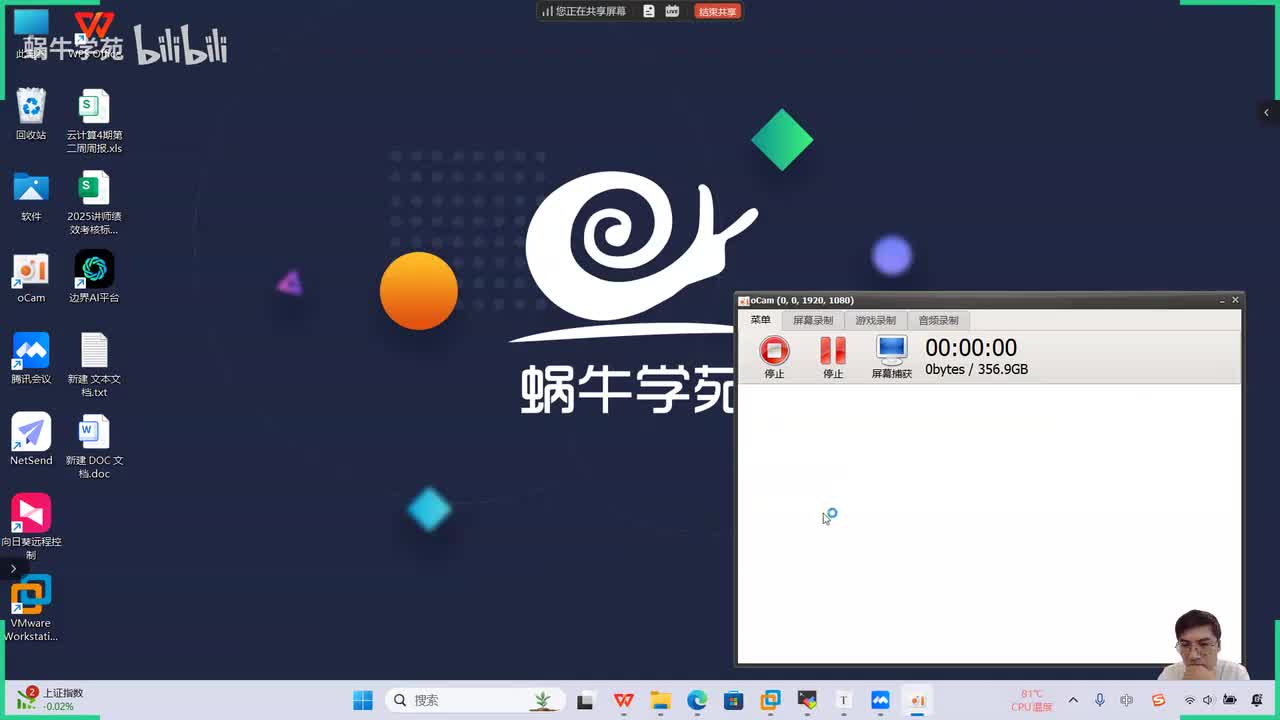Open File Explorer from the taskbar
Viewport: 1280px width, 720px height.
tap(660, 700)
